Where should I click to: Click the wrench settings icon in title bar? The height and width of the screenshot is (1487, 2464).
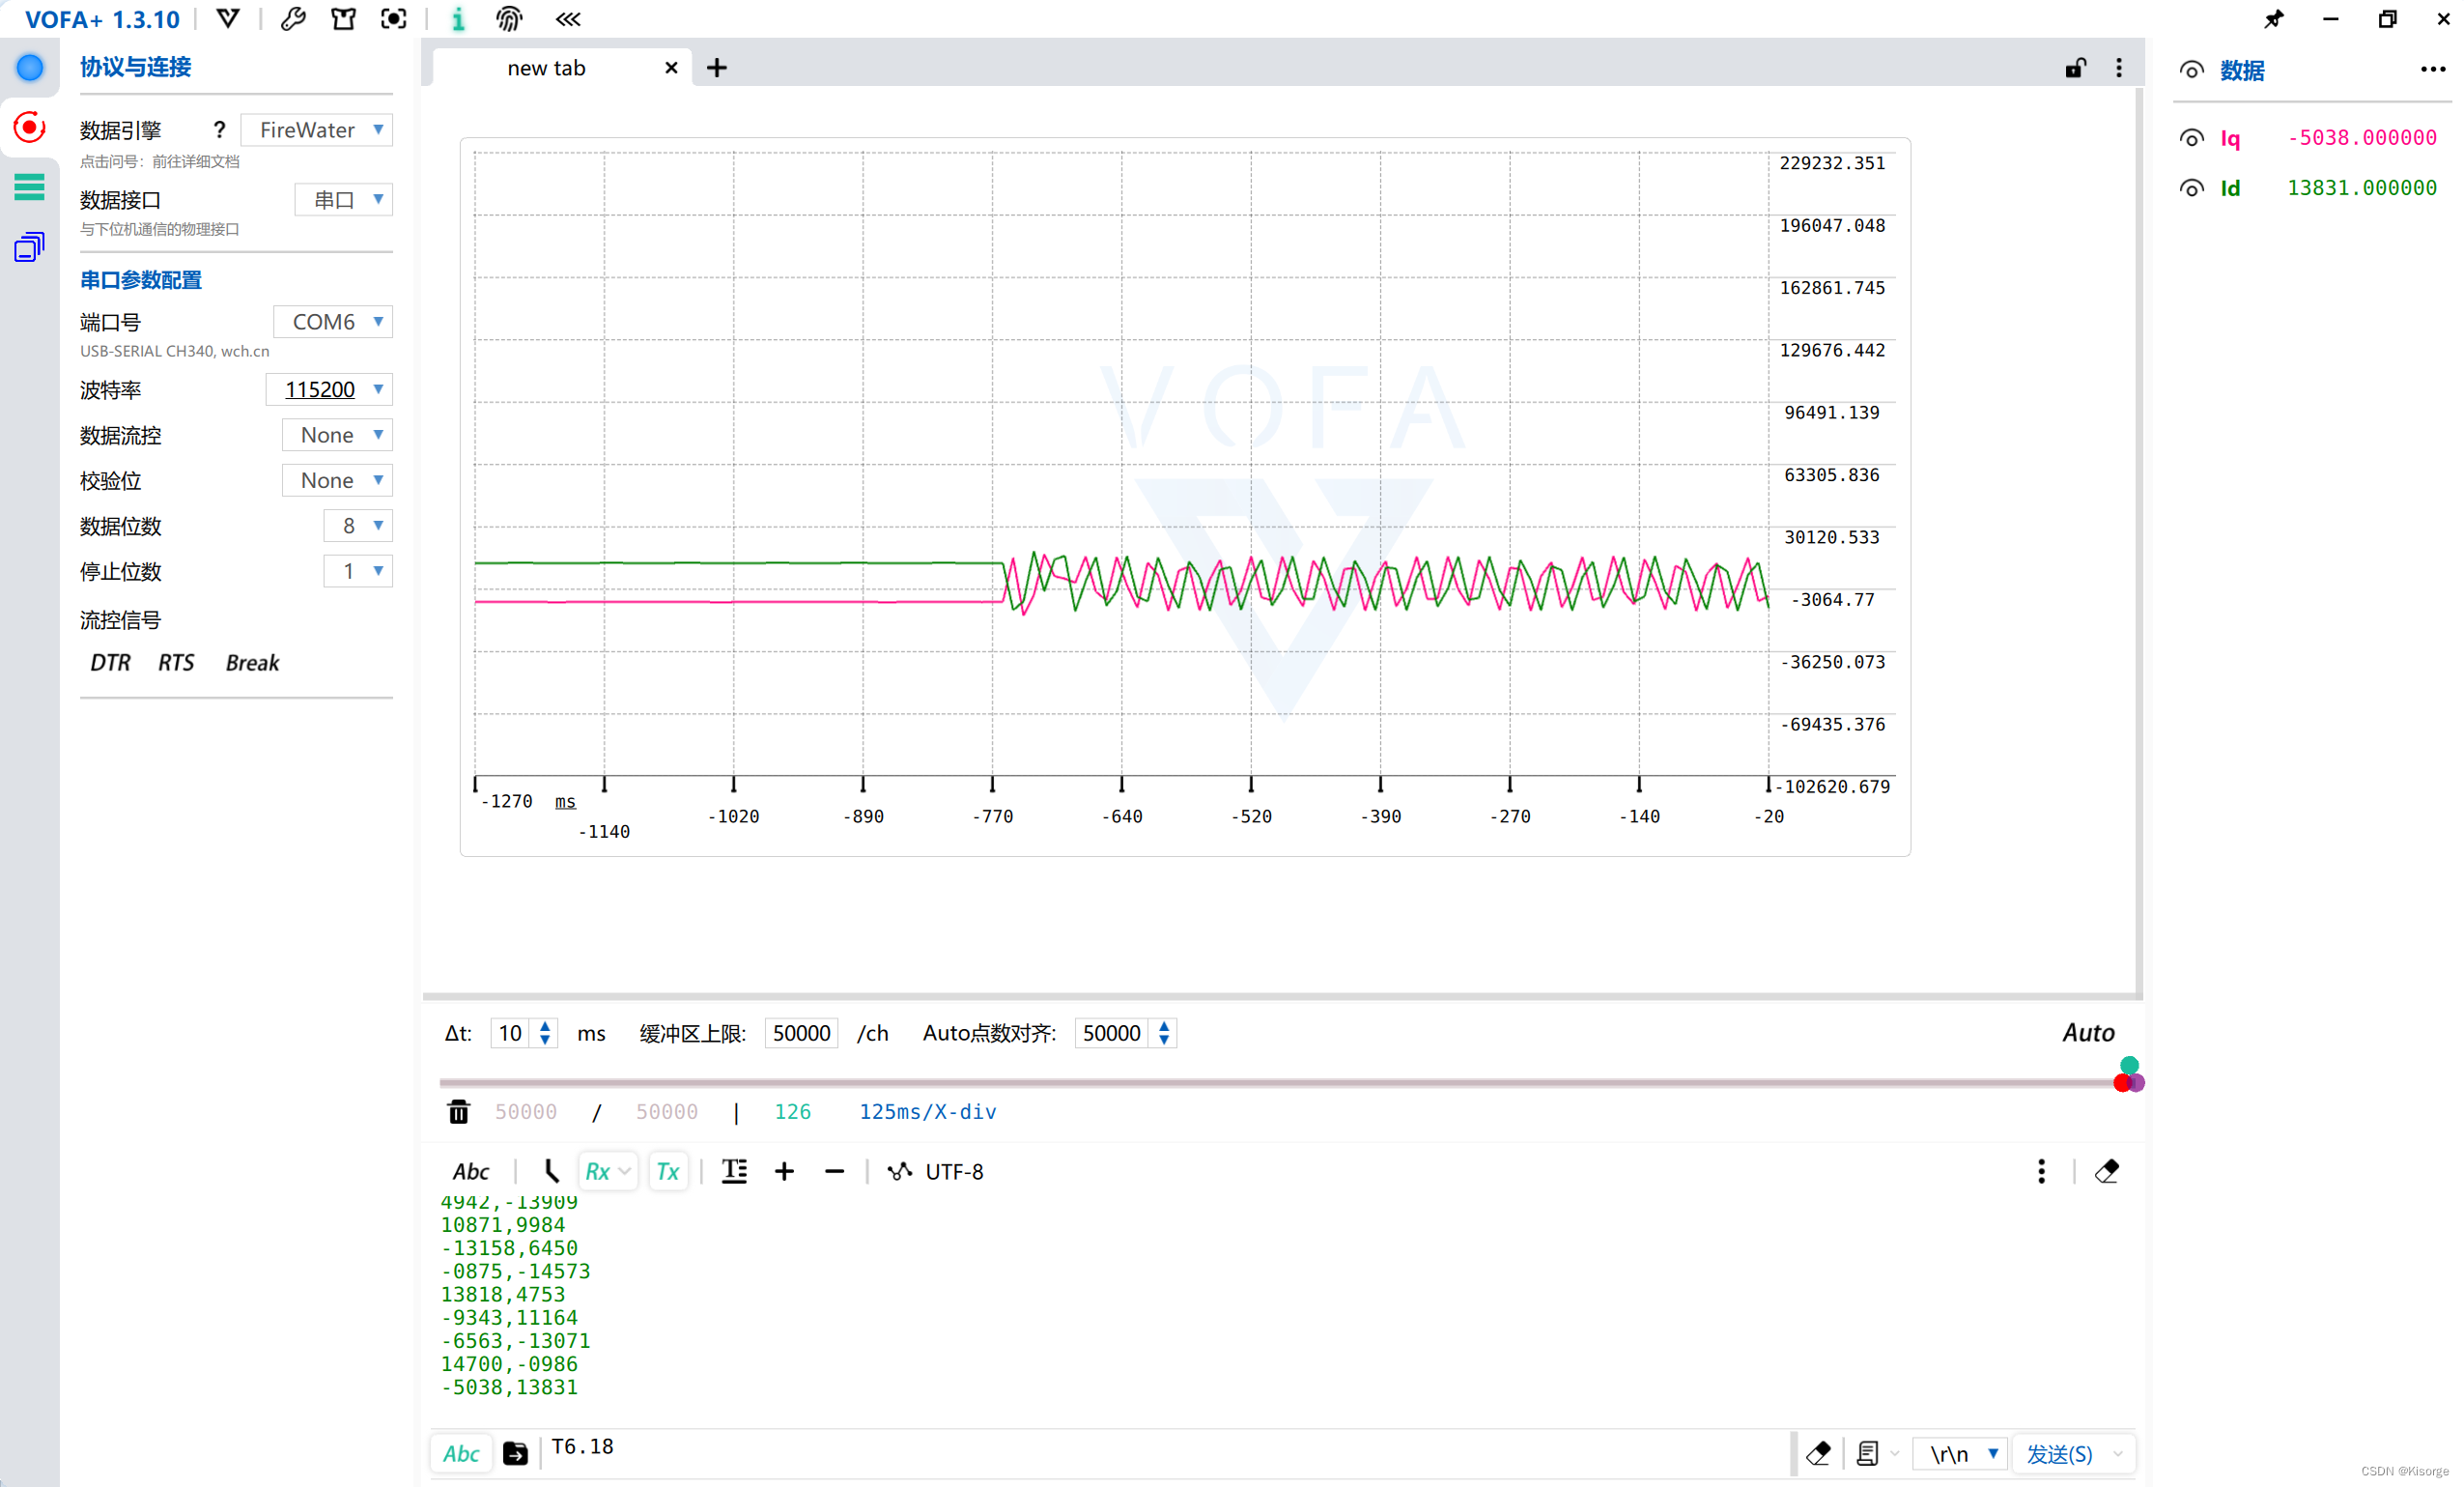tap(293, 19)
